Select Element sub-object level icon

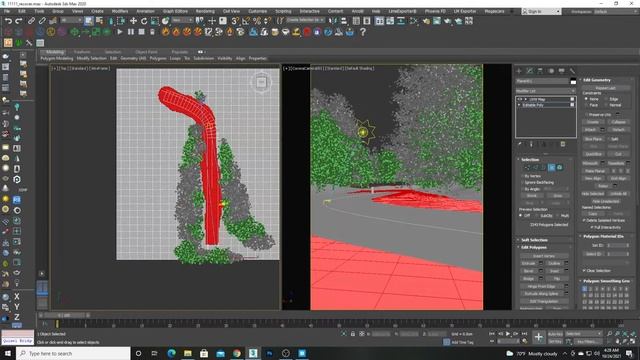560,167
